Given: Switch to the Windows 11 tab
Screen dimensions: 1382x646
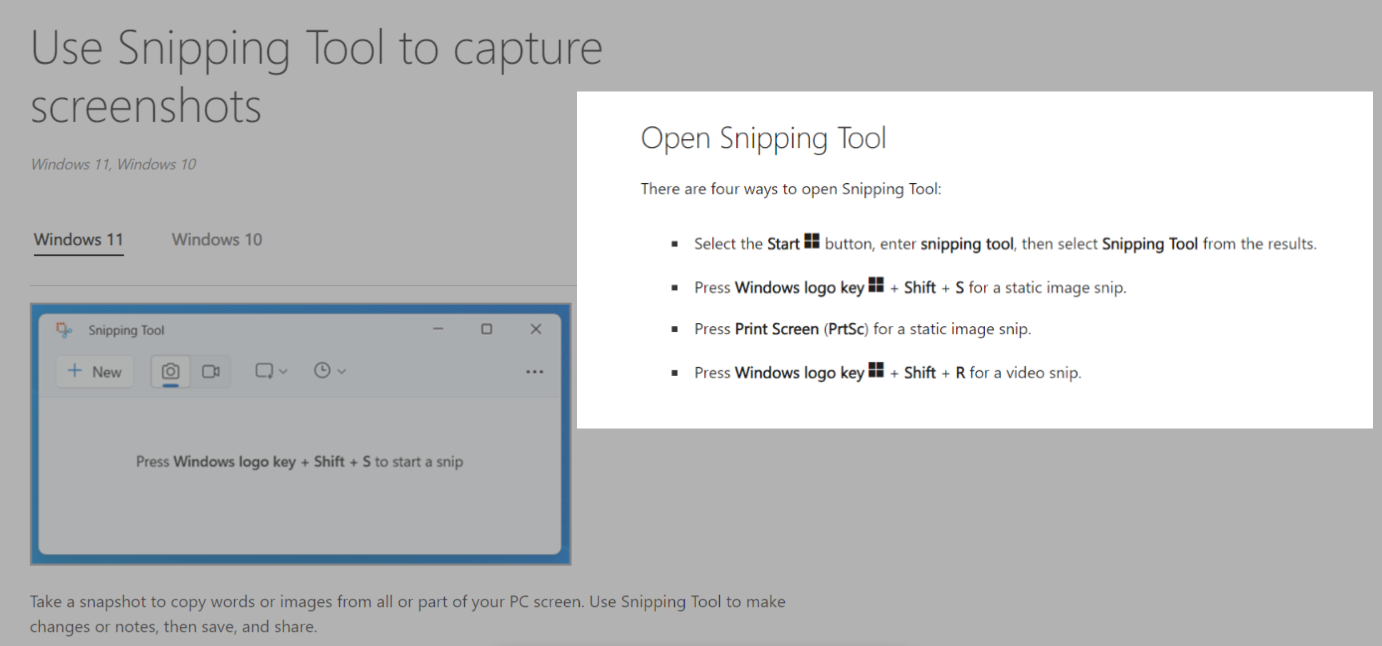Looking at the screenshot, I should pos(79,240).
